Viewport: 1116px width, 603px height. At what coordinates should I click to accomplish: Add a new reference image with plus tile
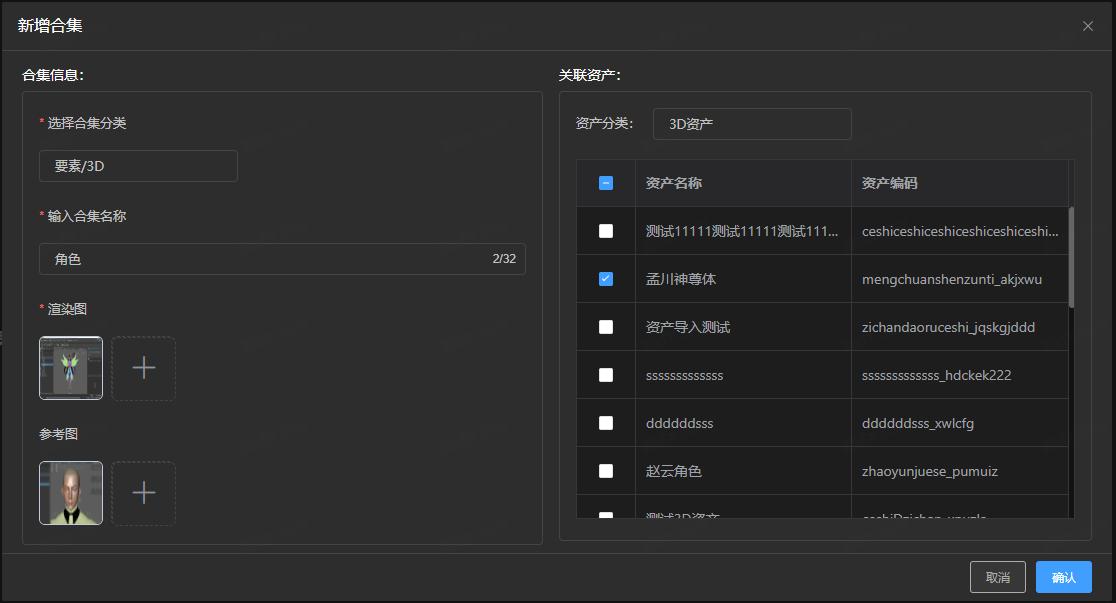[143, 493]
